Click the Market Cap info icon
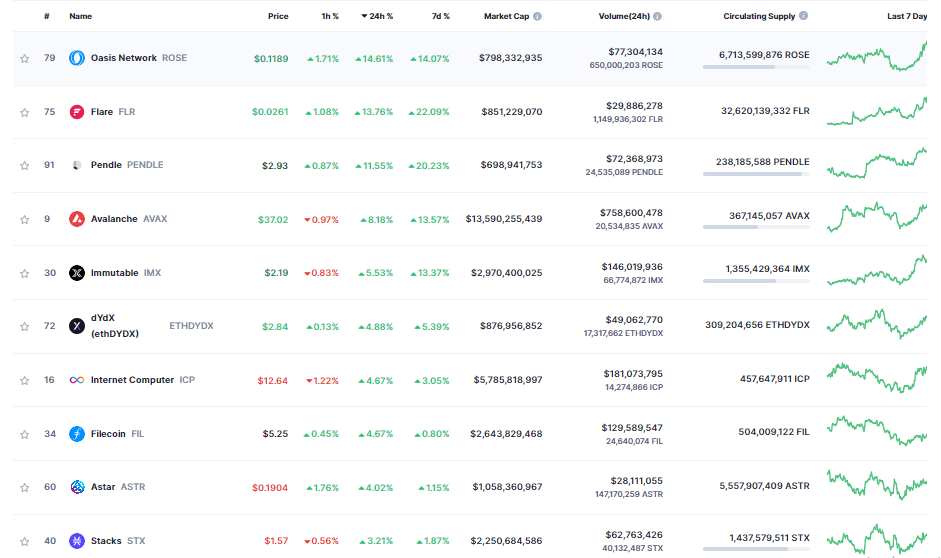This screenshot has width=941, height=558. coord(537,17)
